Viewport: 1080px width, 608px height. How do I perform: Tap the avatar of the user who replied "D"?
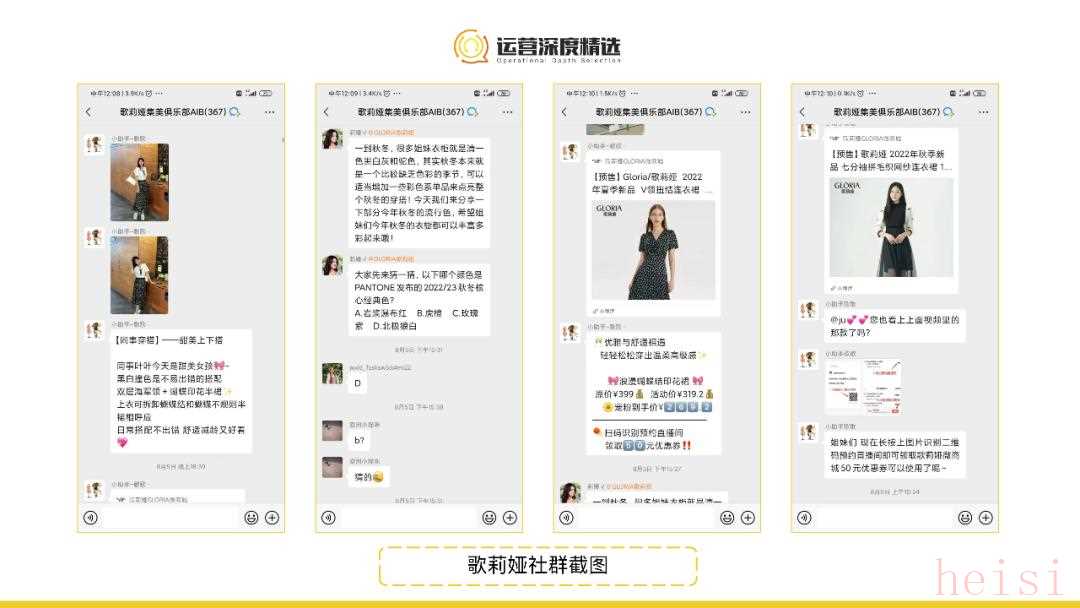click(332, 373)
